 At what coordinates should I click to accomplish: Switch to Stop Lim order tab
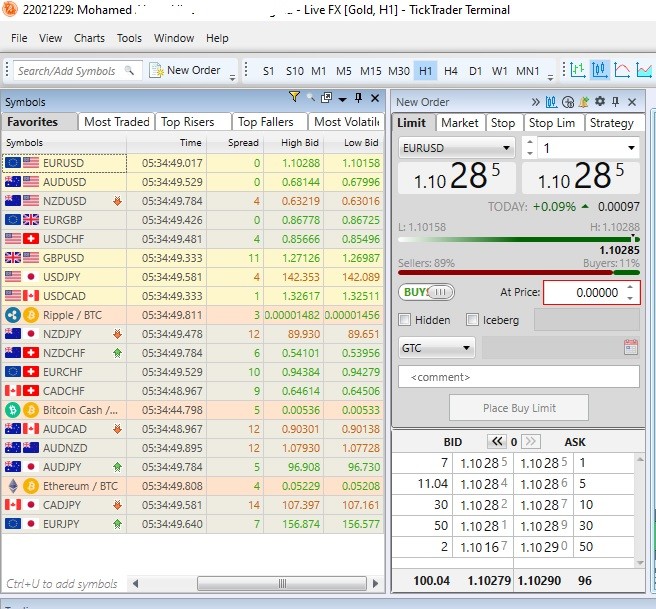552,123
